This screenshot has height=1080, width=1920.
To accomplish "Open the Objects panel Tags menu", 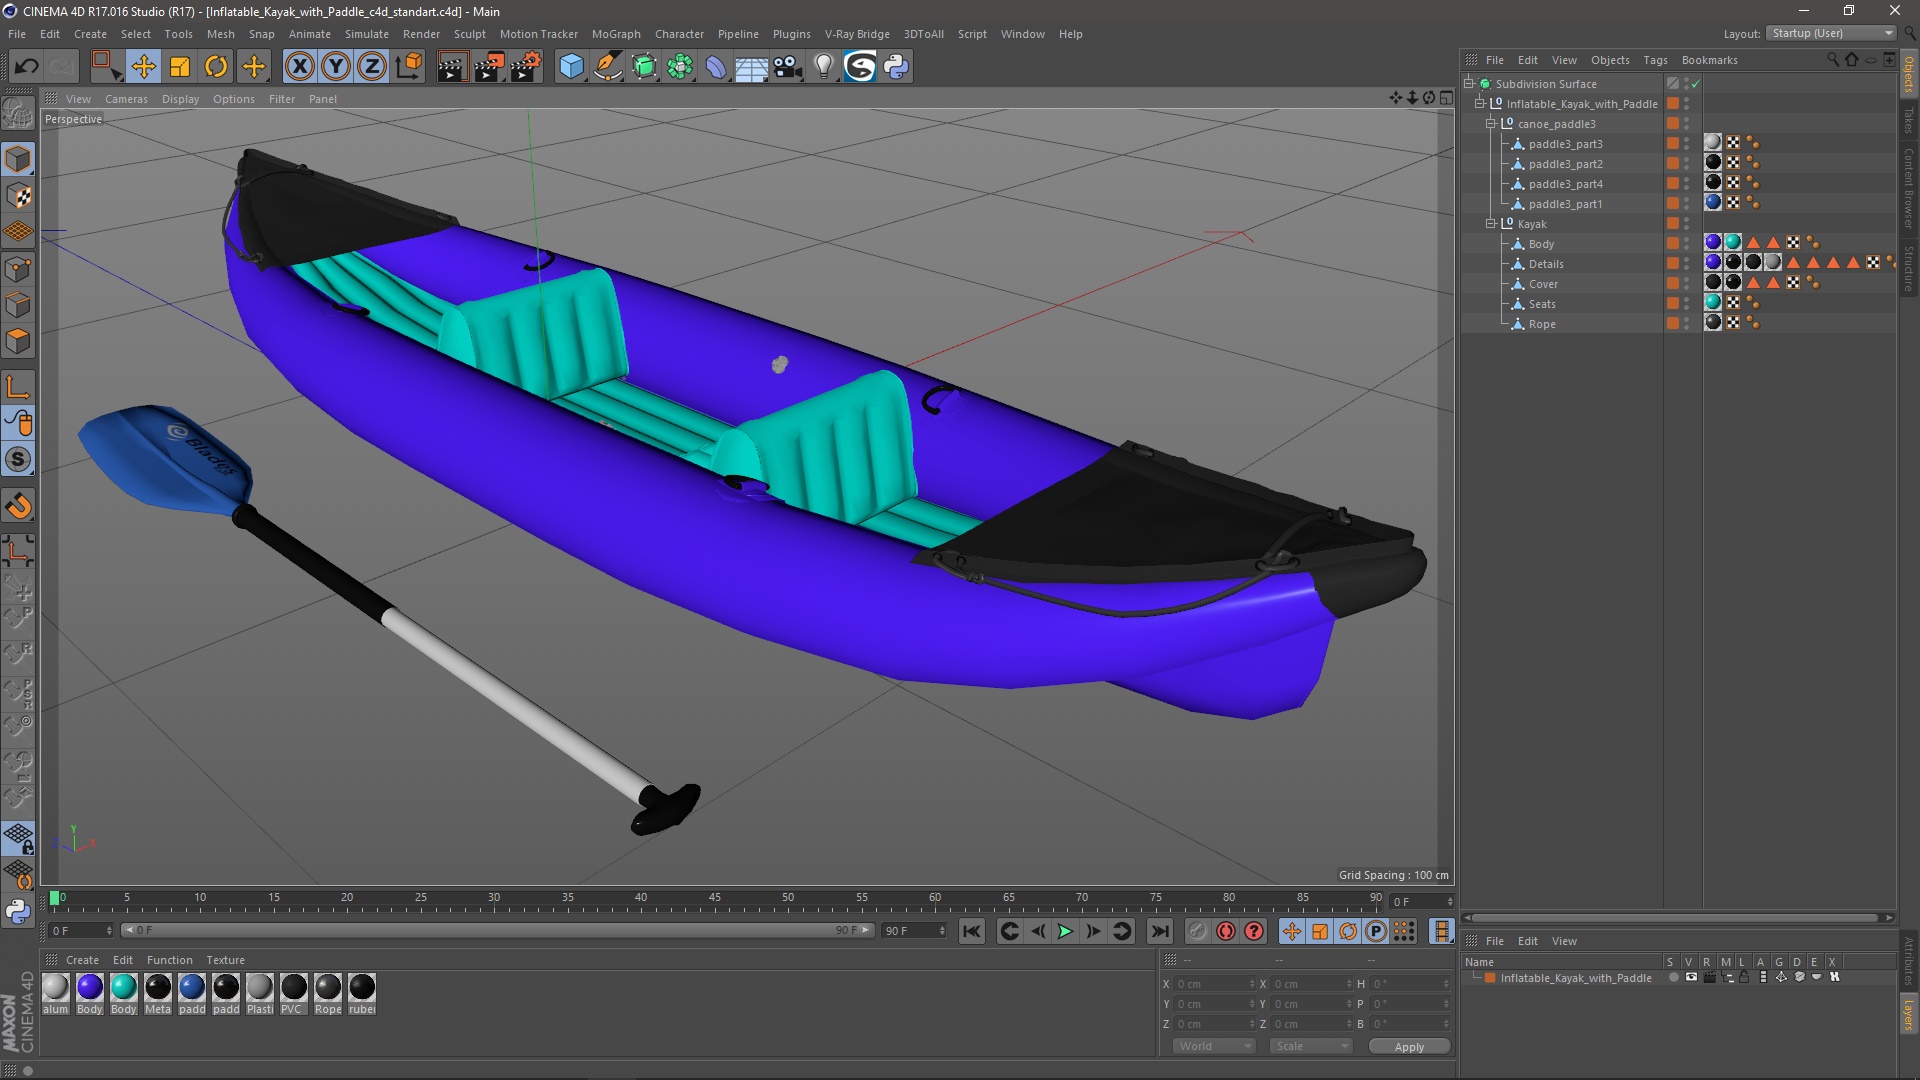I will [1655, 60].
